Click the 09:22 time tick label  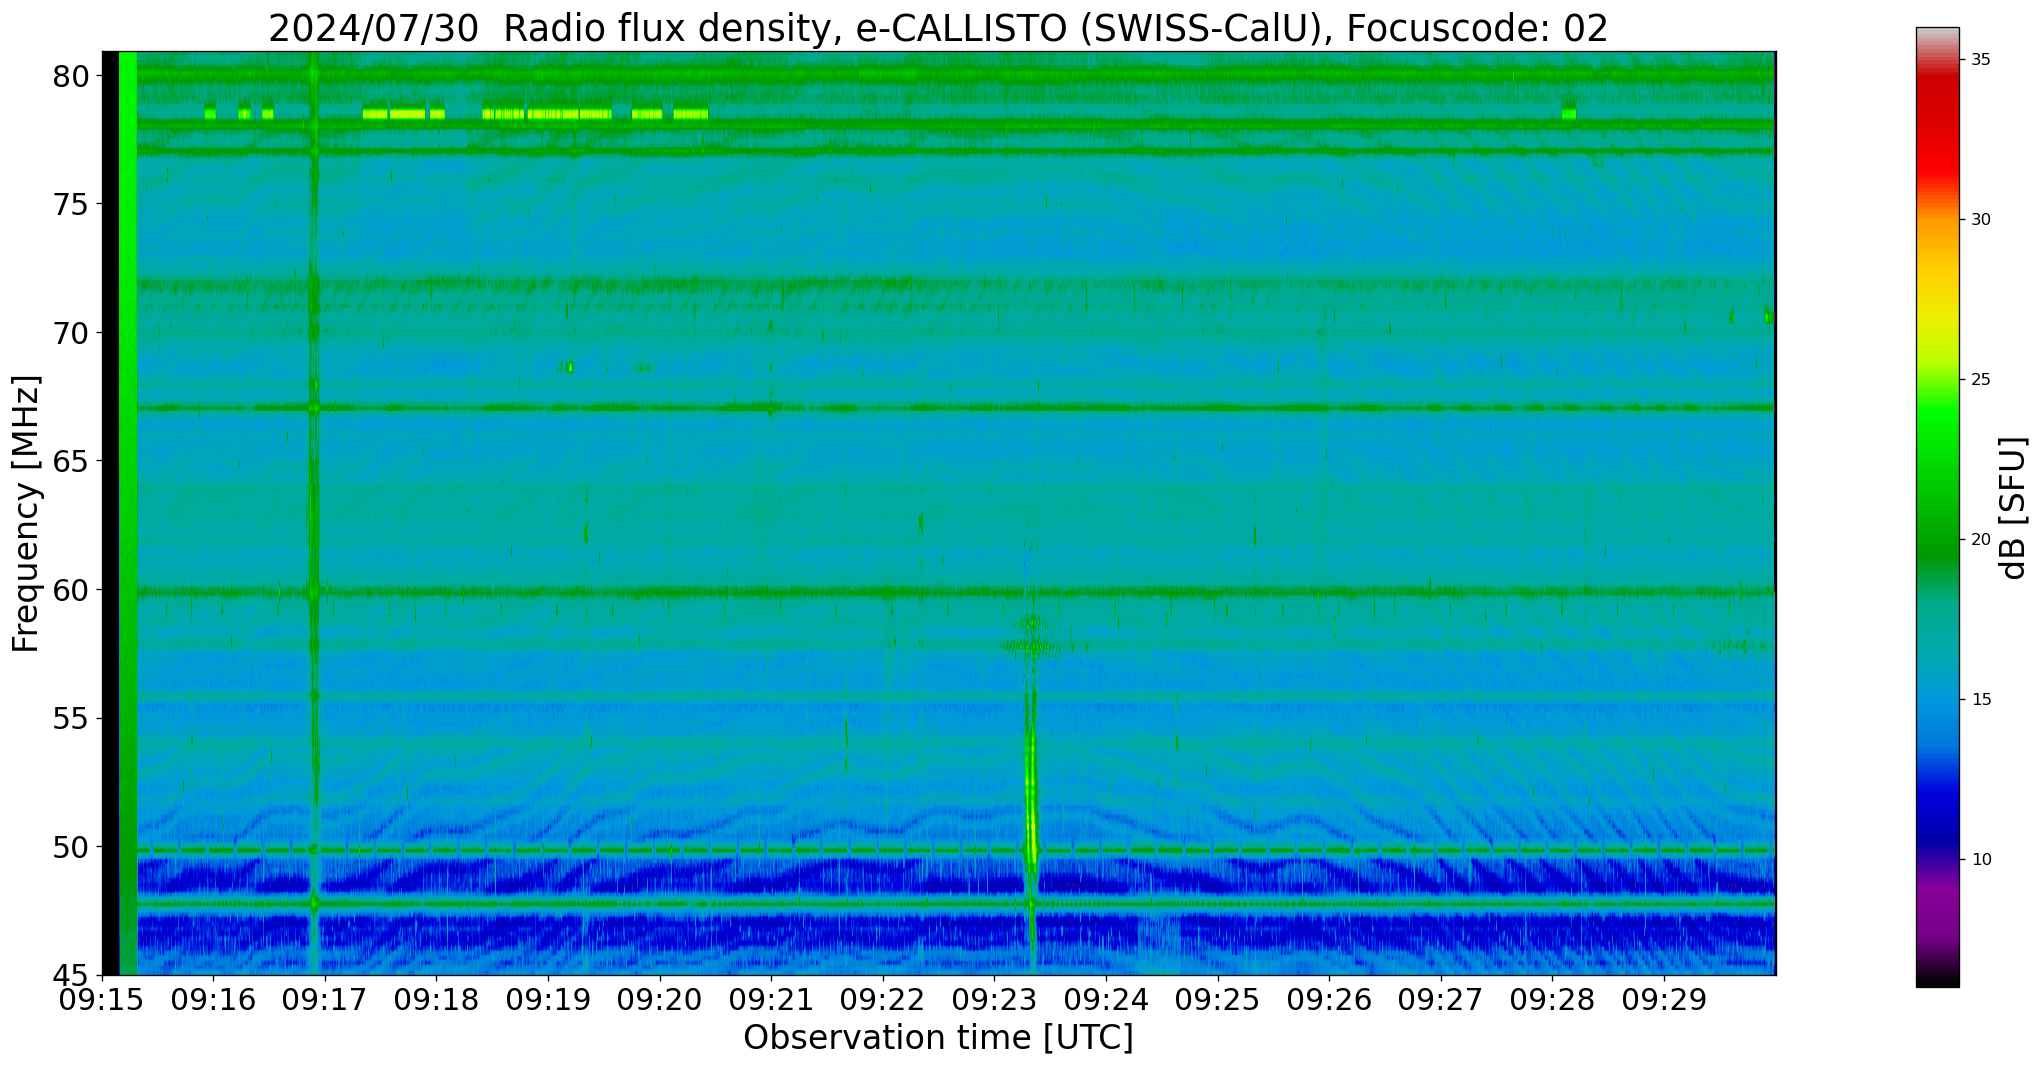(x=883, y=999)
